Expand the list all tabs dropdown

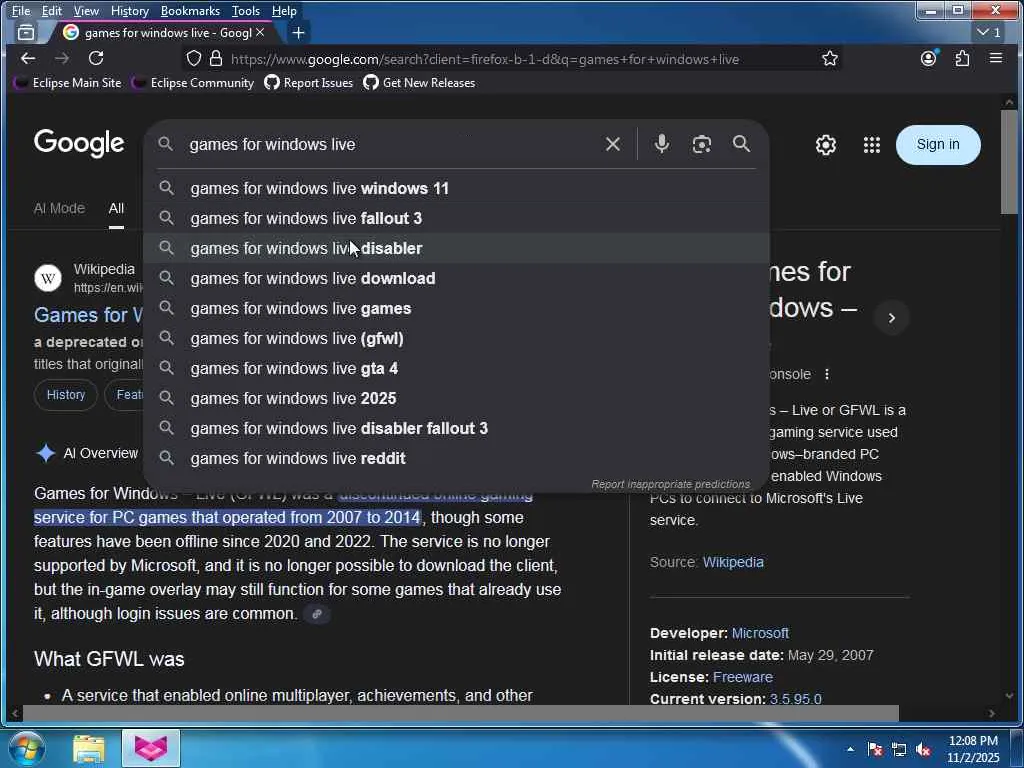tap(989, 32)
